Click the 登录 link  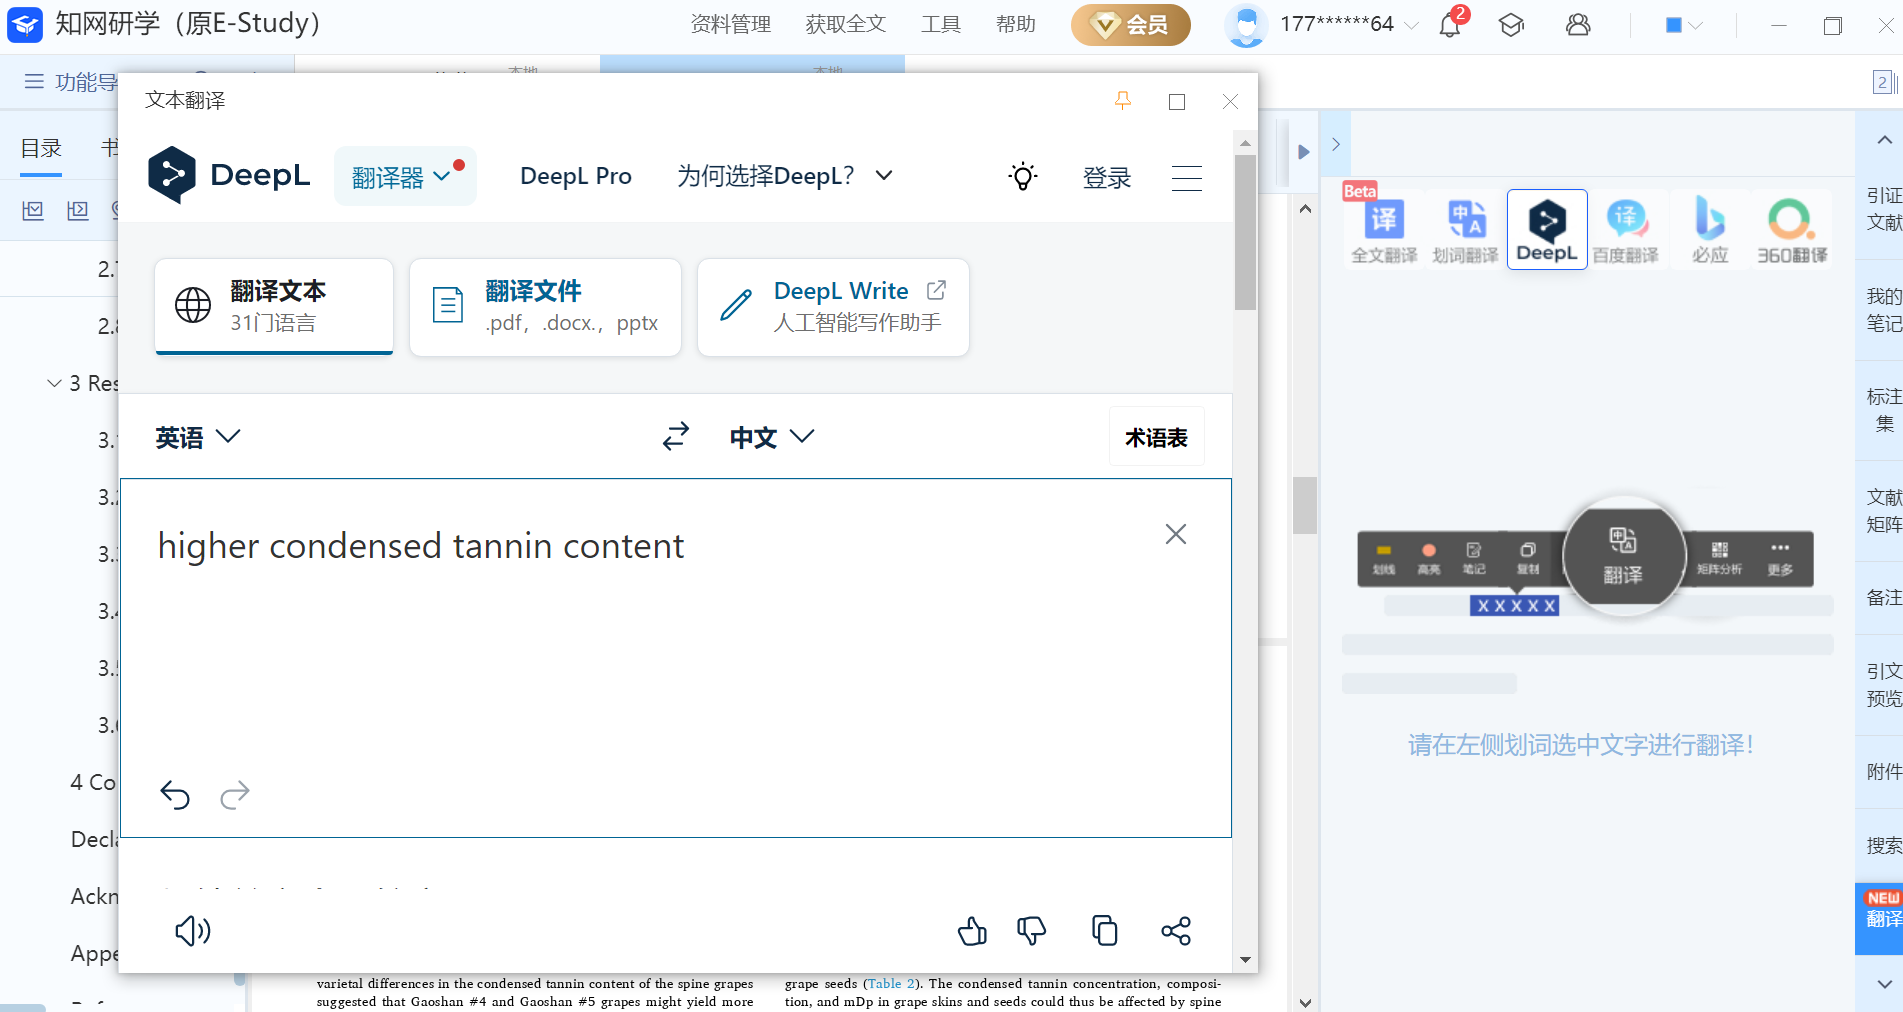1106,178
